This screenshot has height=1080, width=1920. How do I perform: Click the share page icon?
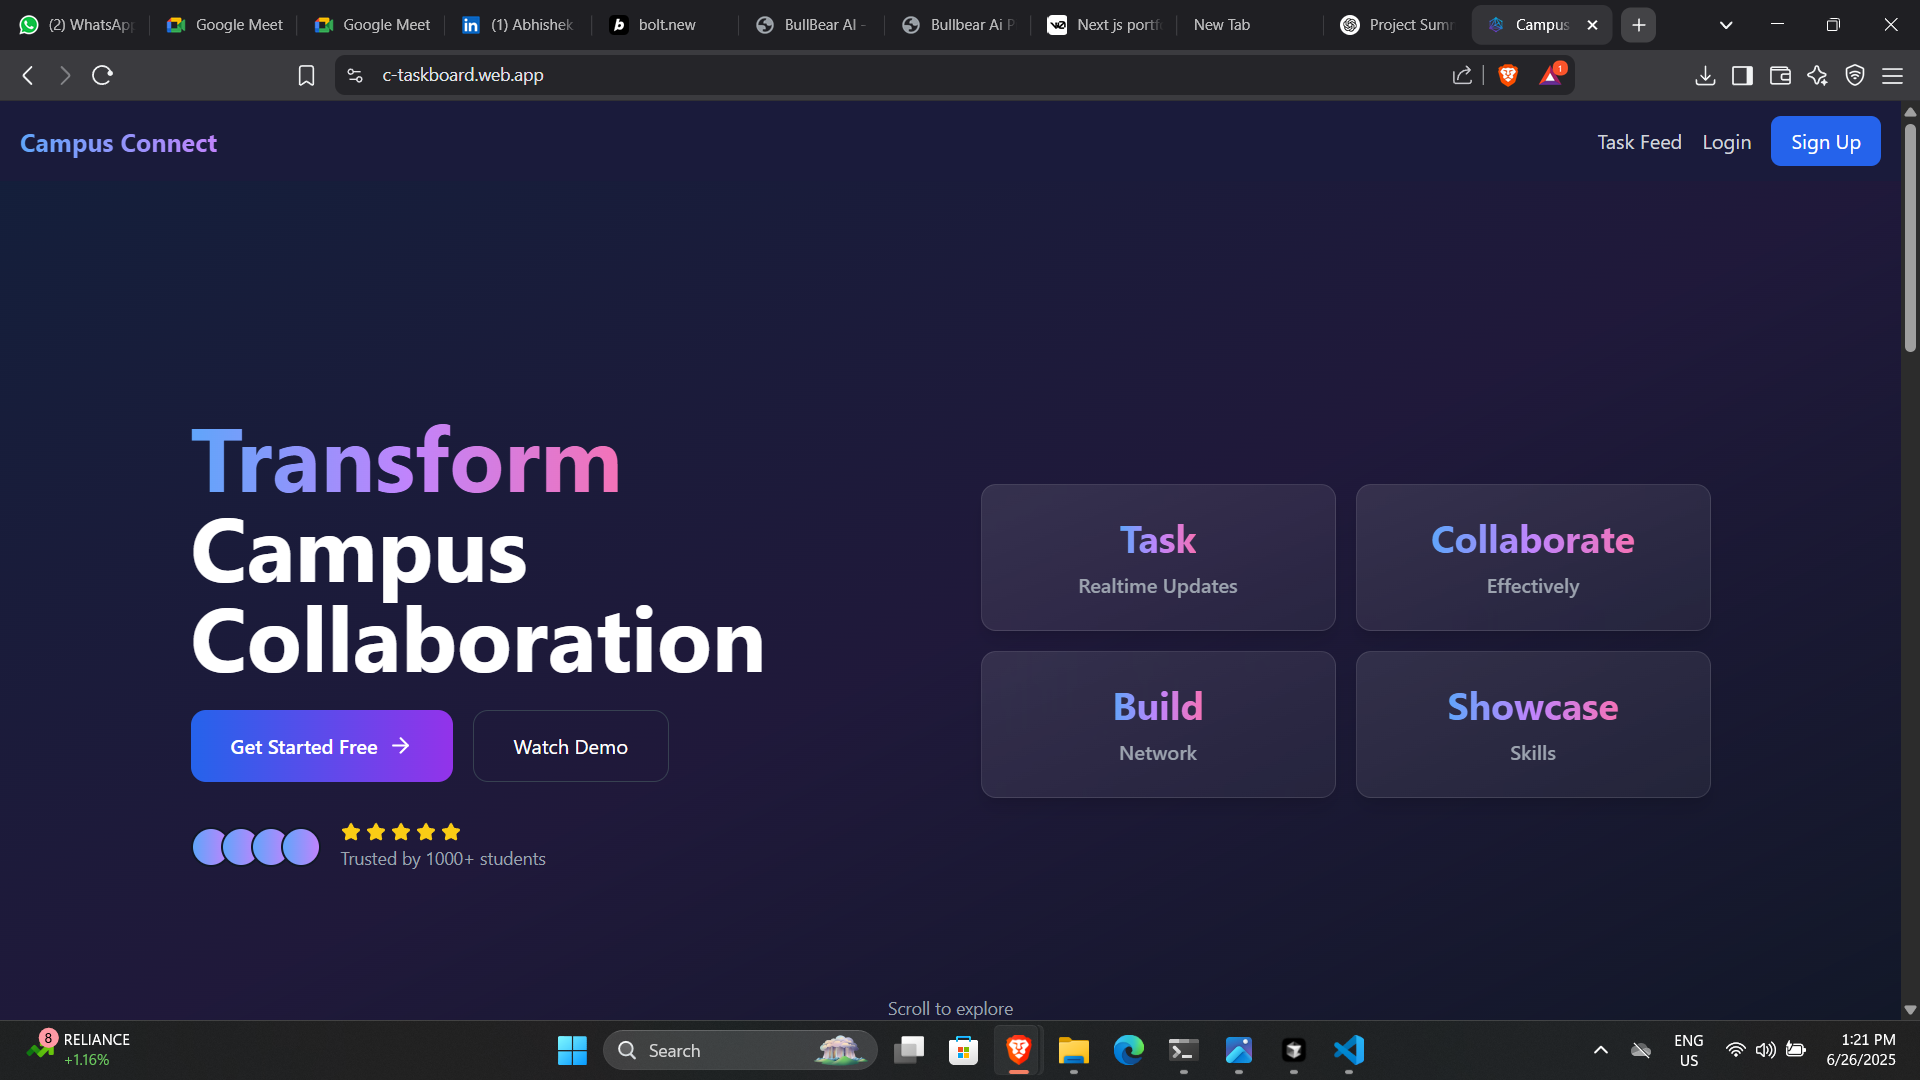(x=1462, y=75)
